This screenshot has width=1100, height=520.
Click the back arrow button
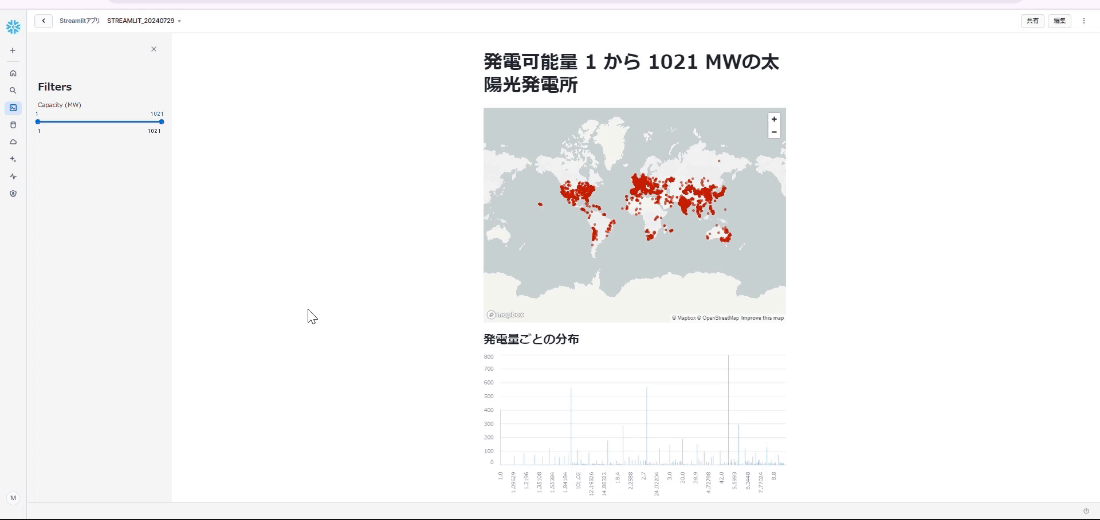click(44, 21)
